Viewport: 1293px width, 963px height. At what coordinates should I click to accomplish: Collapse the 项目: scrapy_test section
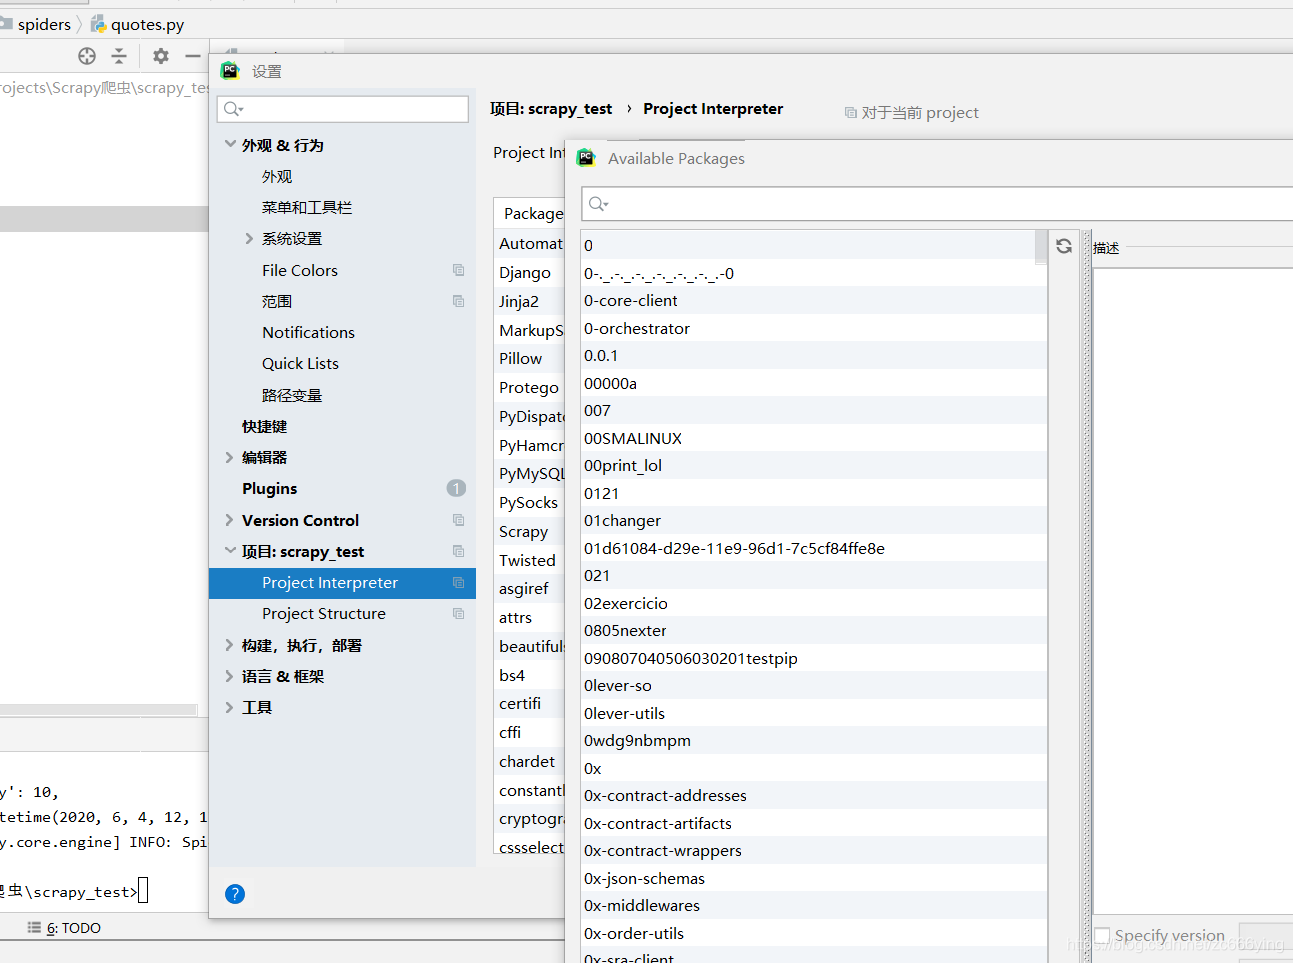click(230, 551)
